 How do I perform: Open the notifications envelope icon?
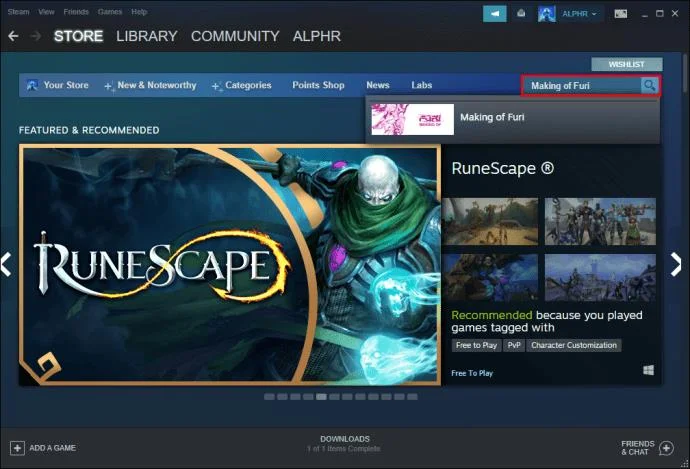click(x=521, y=14)
